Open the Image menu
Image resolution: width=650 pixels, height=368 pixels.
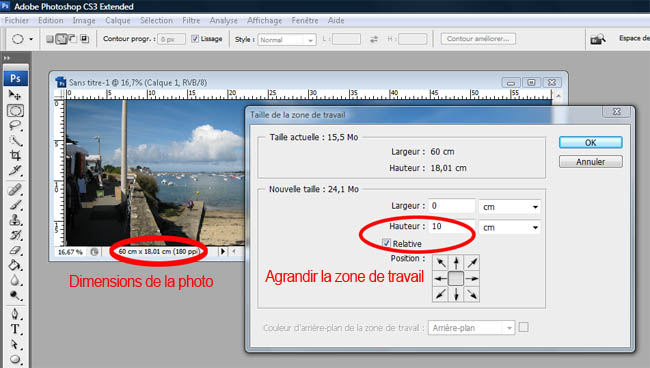pos(84,20)
